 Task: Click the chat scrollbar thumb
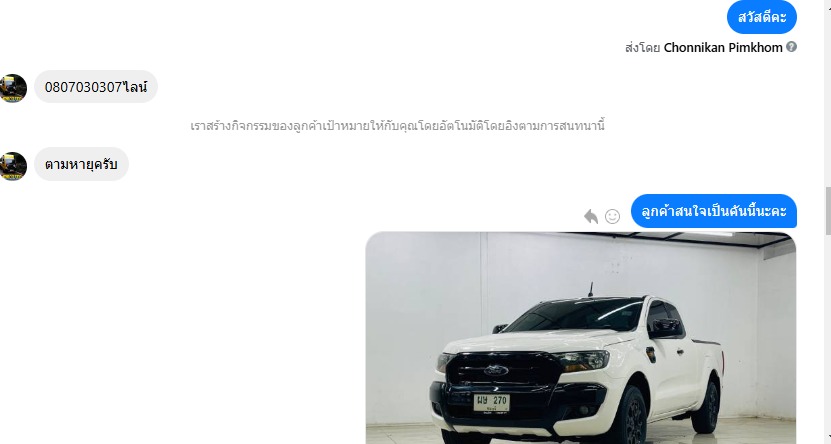coord(828,211)
